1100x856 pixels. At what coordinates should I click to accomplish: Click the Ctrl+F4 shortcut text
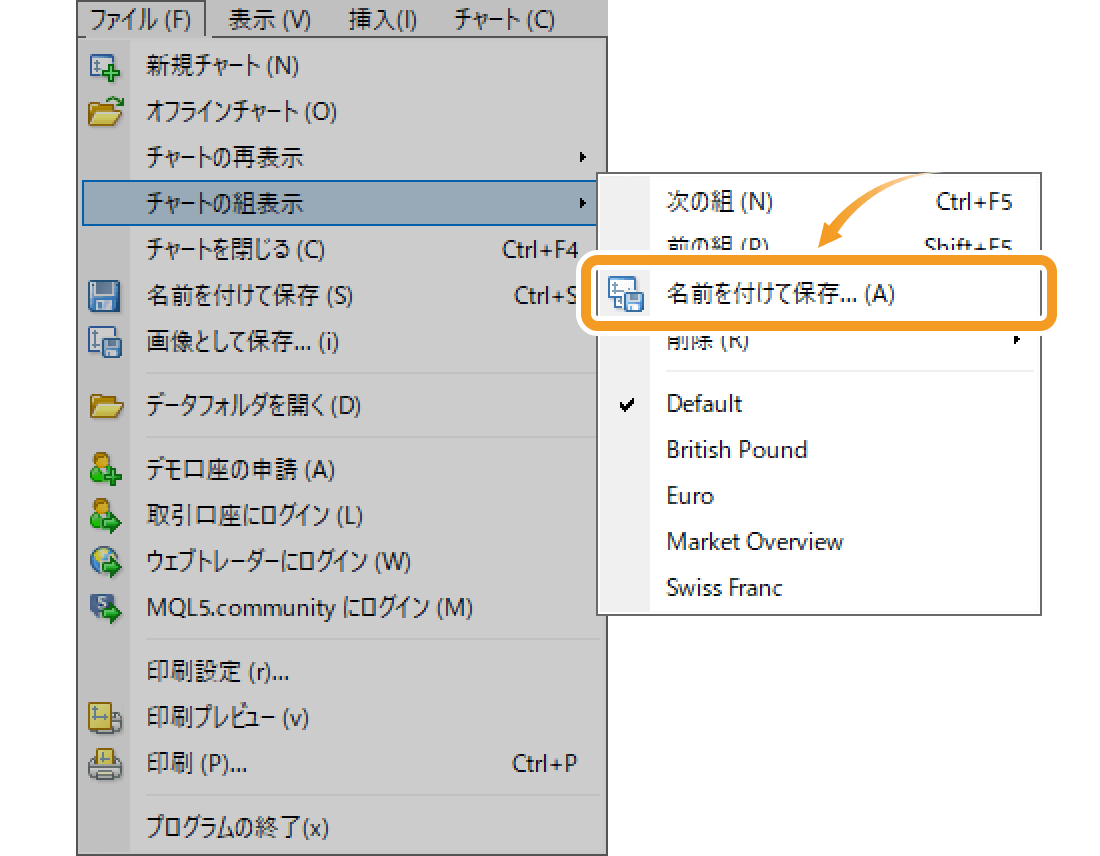click(539, 250)
